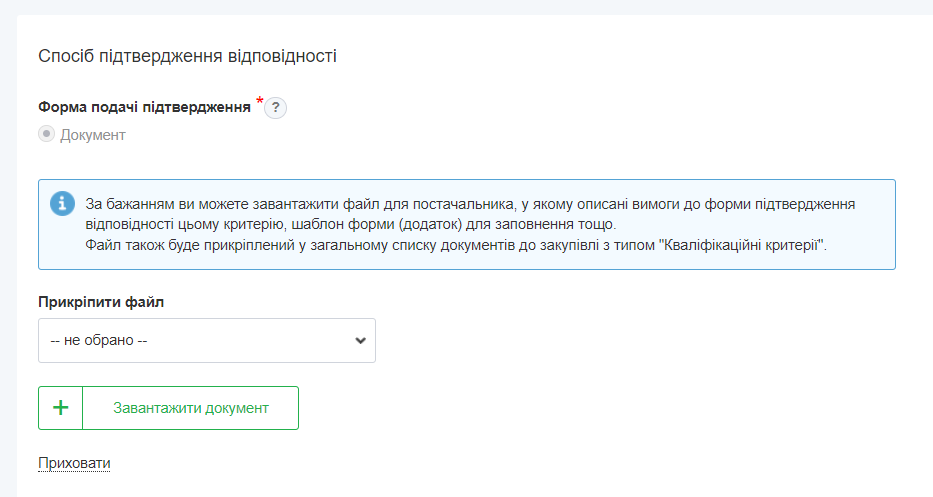Click the chevron arrow of the file selector
This screenshot has width=933, height=497.
point(361,341)
